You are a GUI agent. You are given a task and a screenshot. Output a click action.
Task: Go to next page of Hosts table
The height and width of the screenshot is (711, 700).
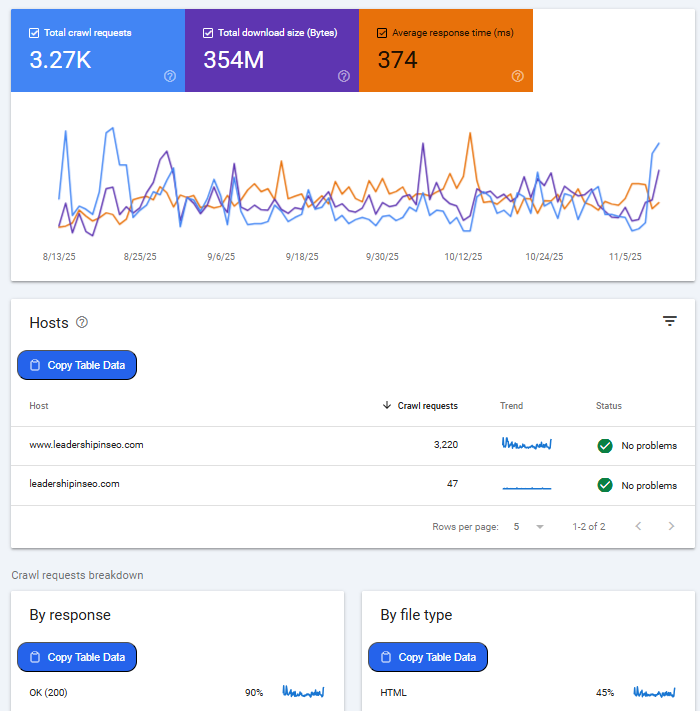click(x=671, y=526)
